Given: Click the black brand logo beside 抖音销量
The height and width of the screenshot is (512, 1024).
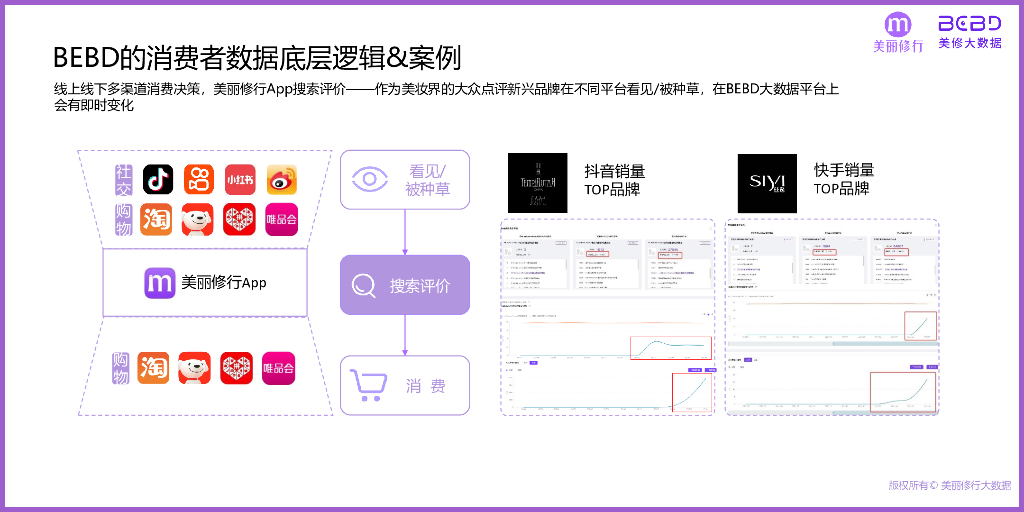Looking at the screenshot, I should 537,183.
